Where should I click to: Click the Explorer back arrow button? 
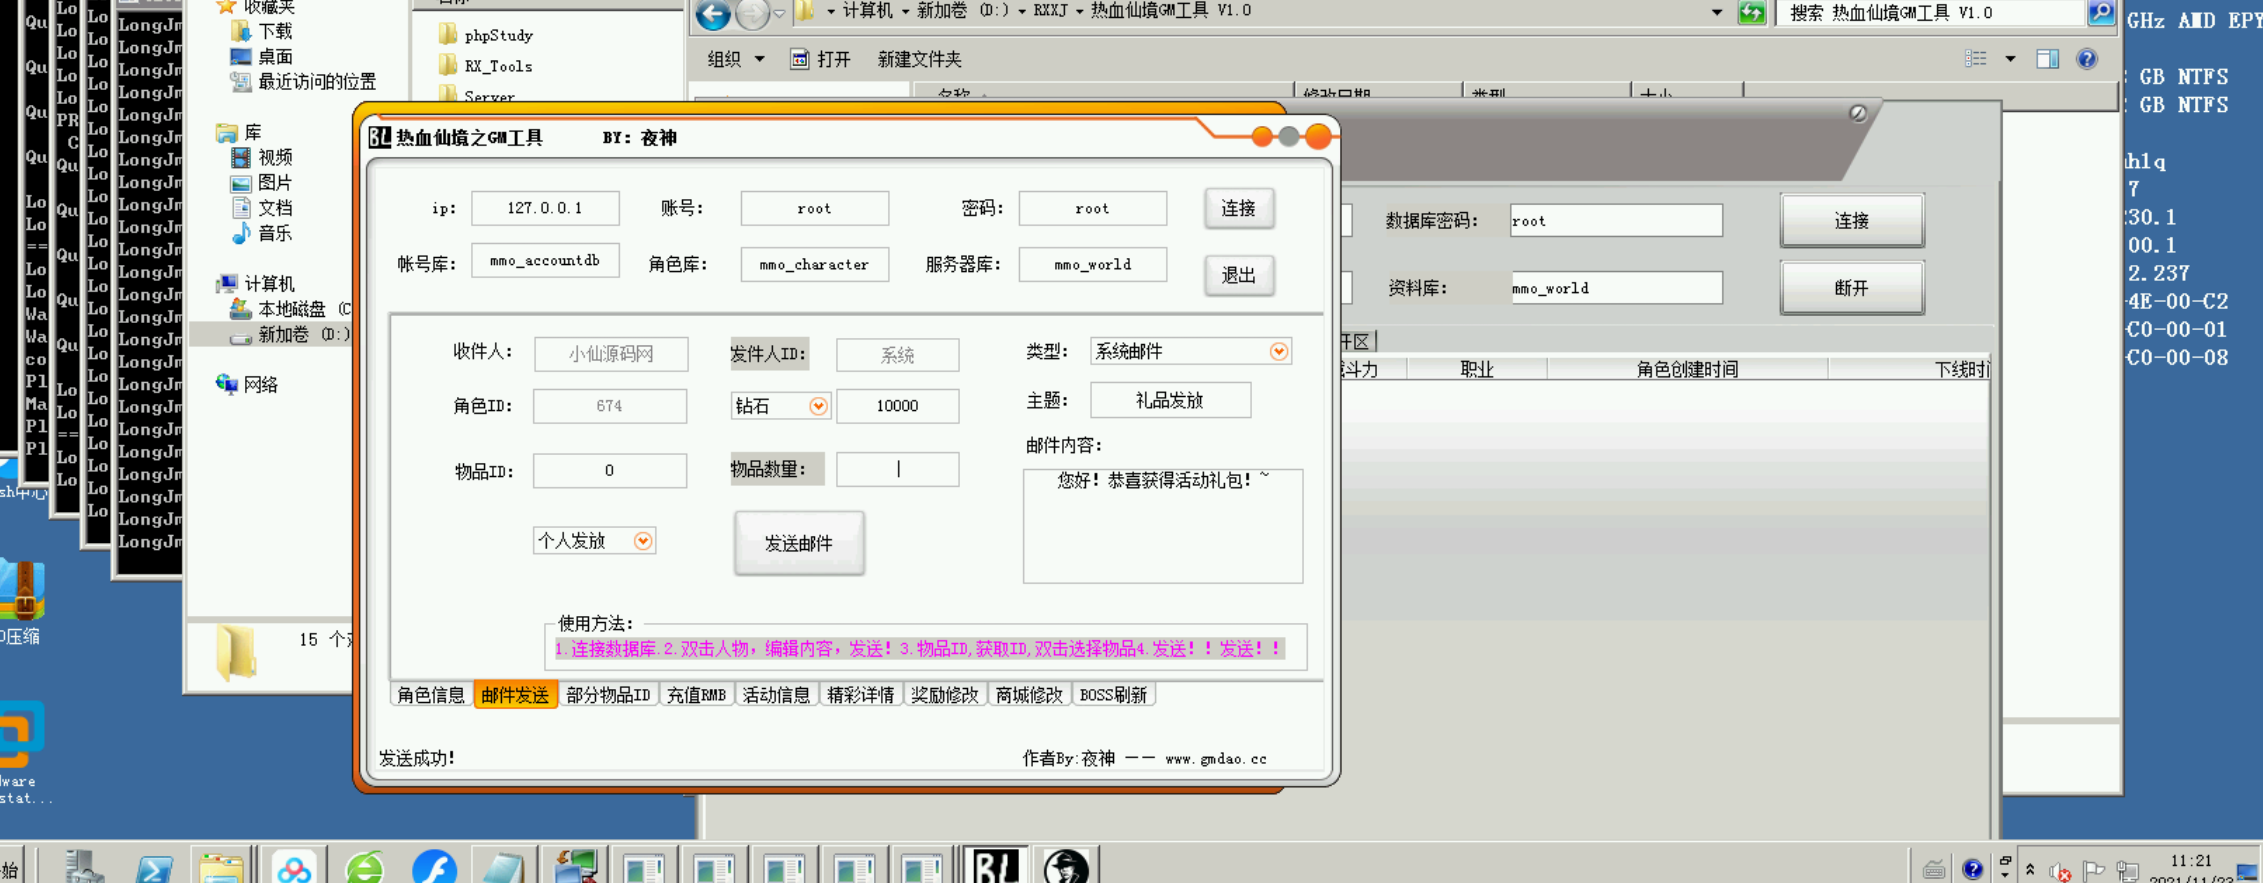tap(713, 13)
